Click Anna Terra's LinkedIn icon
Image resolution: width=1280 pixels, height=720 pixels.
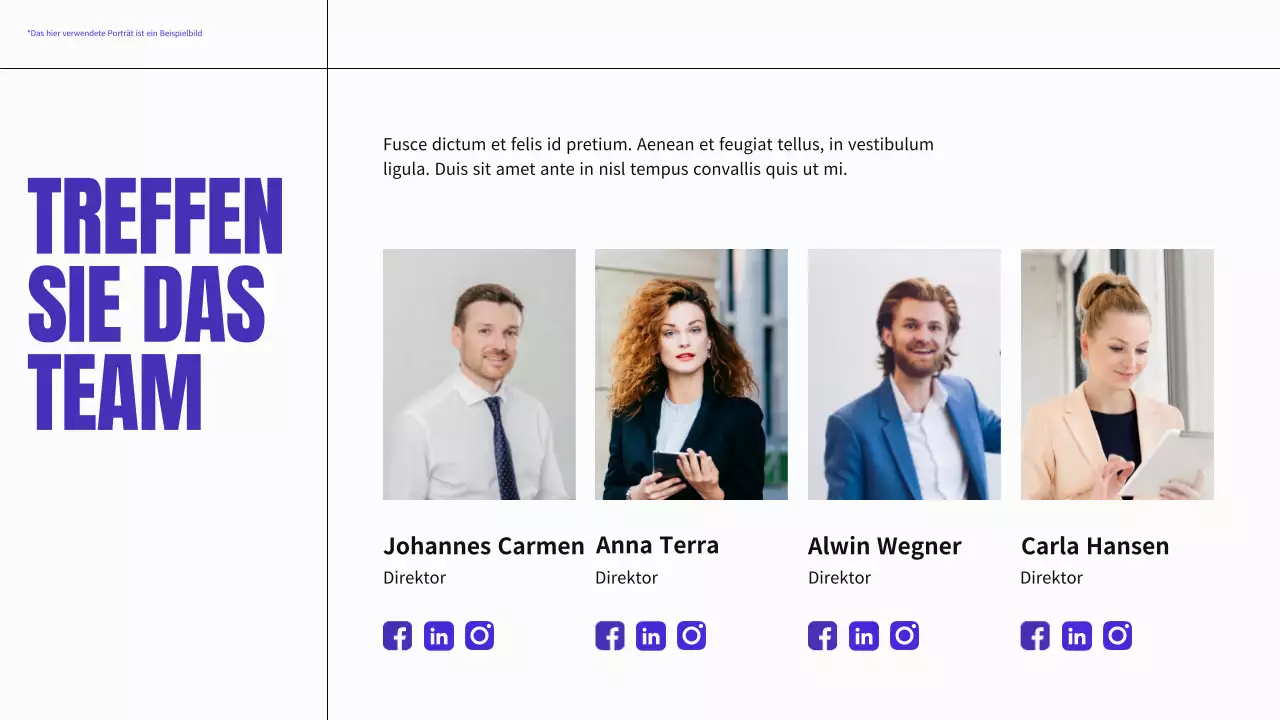pyautogui.click(x=651, y=636)
